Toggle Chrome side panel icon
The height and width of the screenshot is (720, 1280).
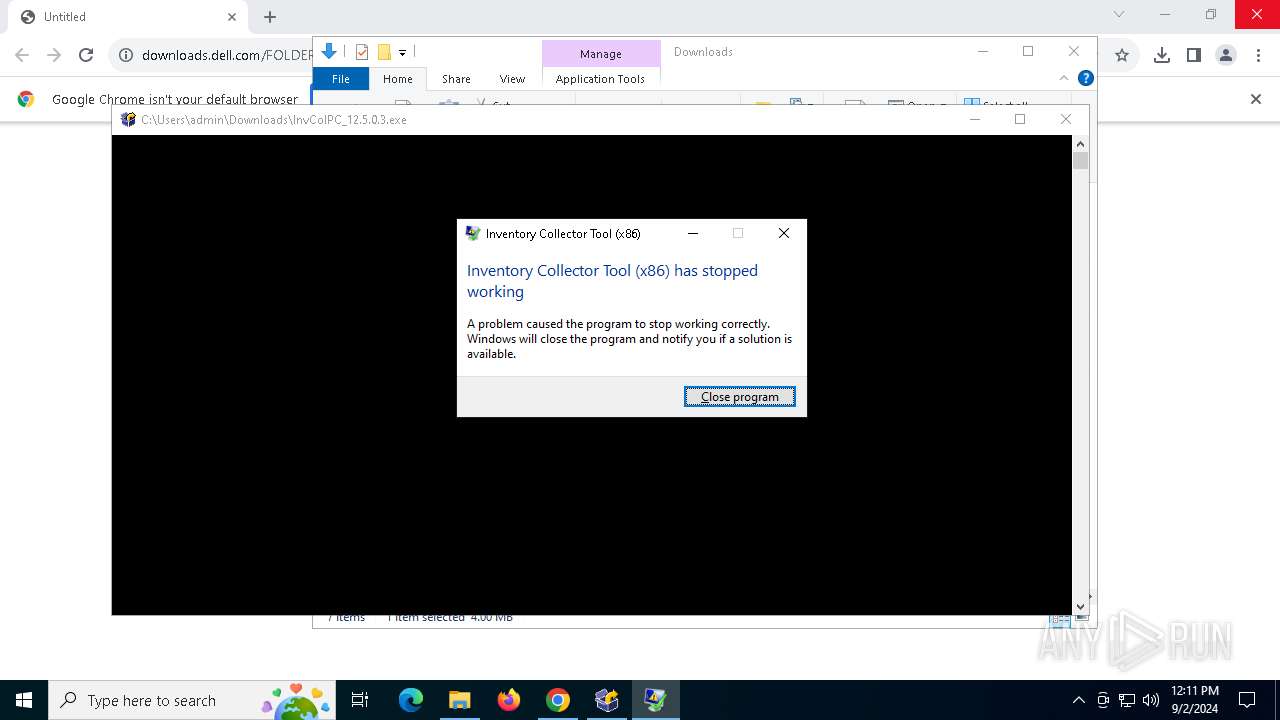coord(1193,55)
